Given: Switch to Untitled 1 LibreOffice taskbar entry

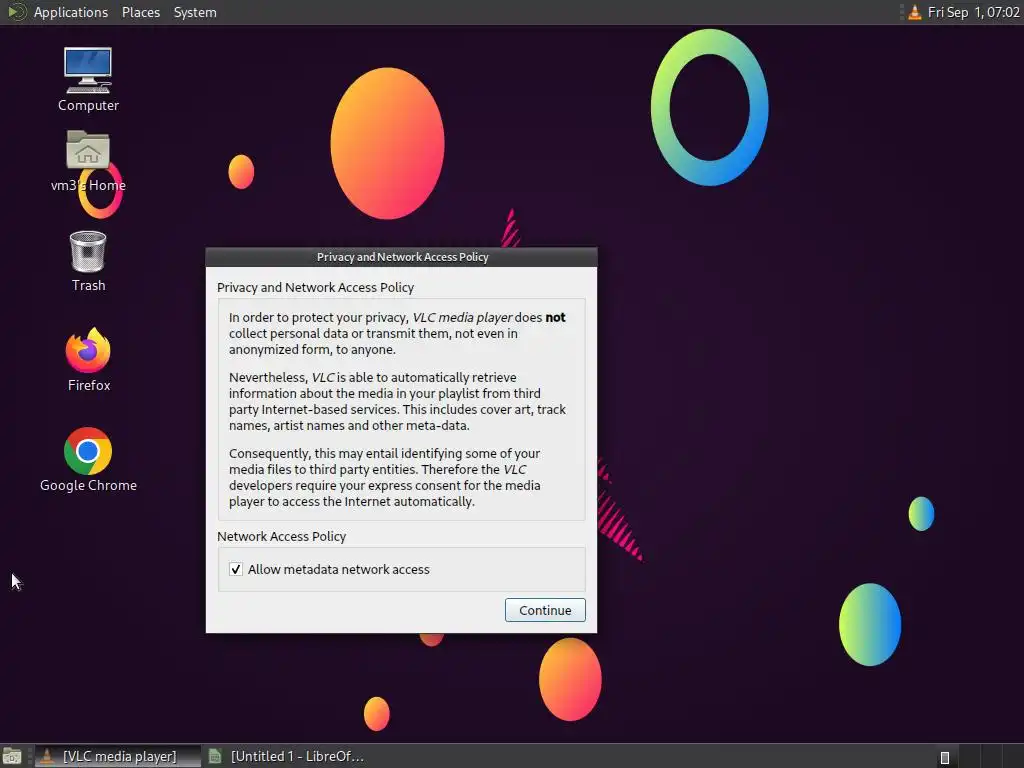Looking at the screenshot, I should 287,756.
